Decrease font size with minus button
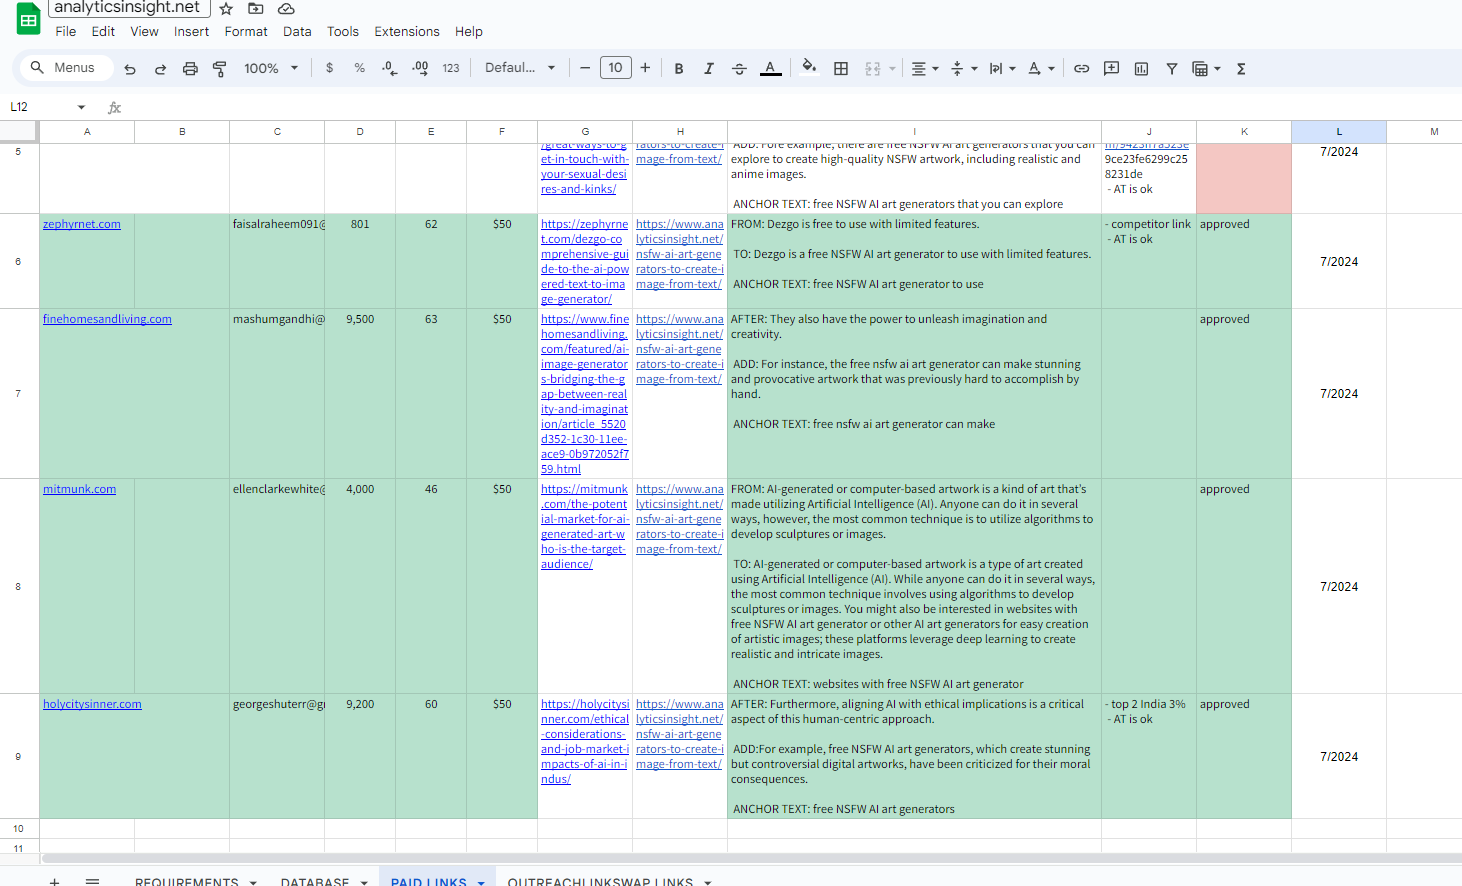This screenshot has width=1462, height=886. 585,68
